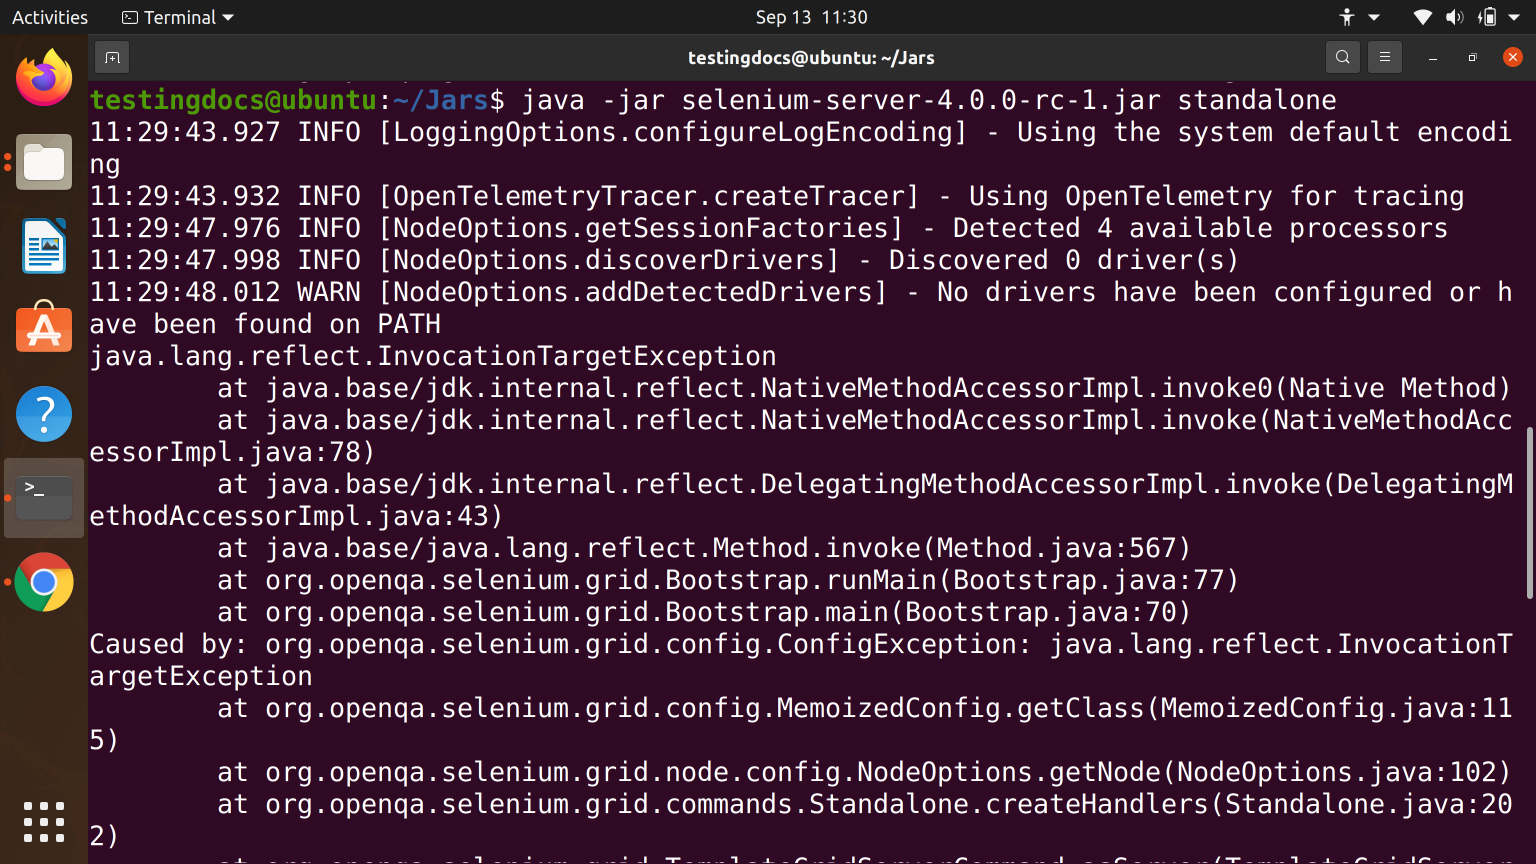Viewport: 1536px width, 864px height.
Task: Open the Files application from the dock
Action: [44, 162]
